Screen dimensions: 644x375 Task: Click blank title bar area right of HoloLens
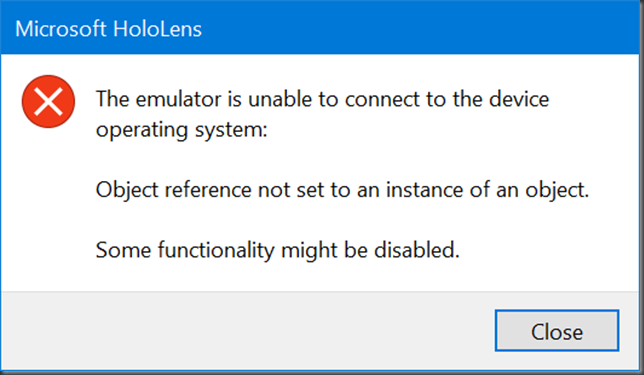coord(423,28)
